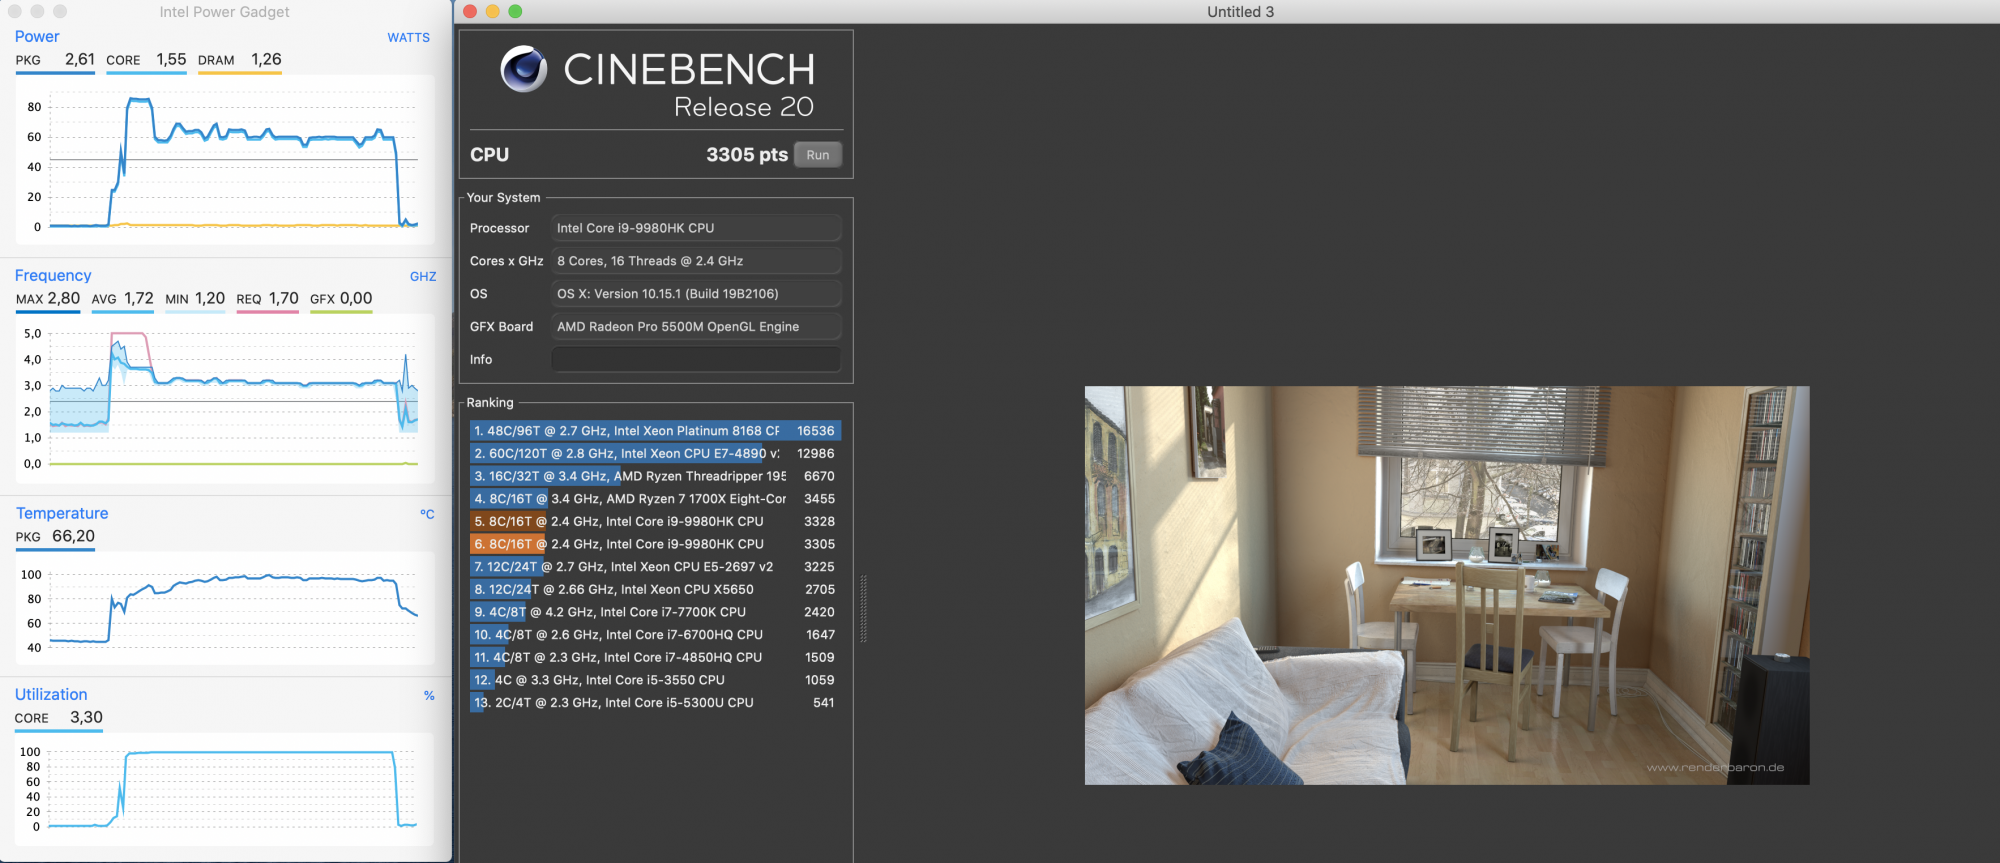Select ranking row 2 Xeon E7-4890
Viewport: 2000px width, 863px height.
point(655,454)
